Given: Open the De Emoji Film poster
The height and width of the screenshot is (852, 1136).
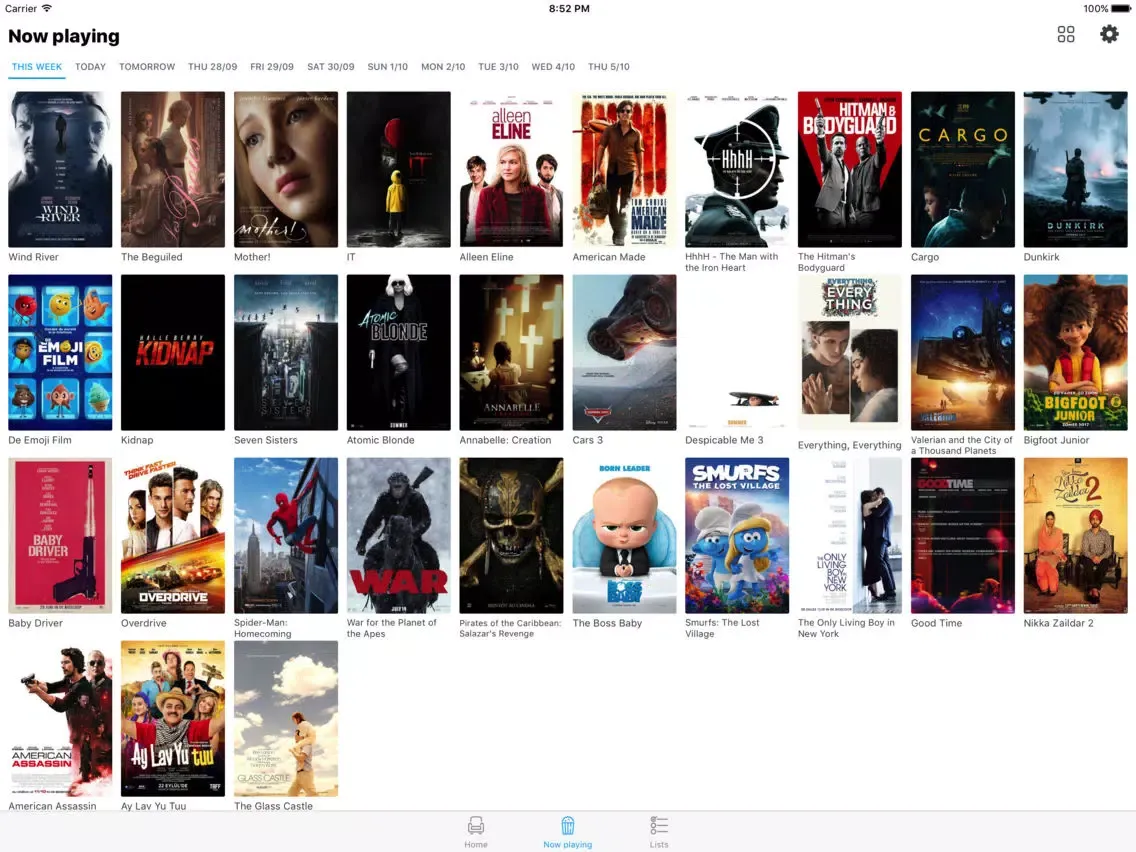Looking at the screenshot, I should pyautogui.click(x=60, y=352).
